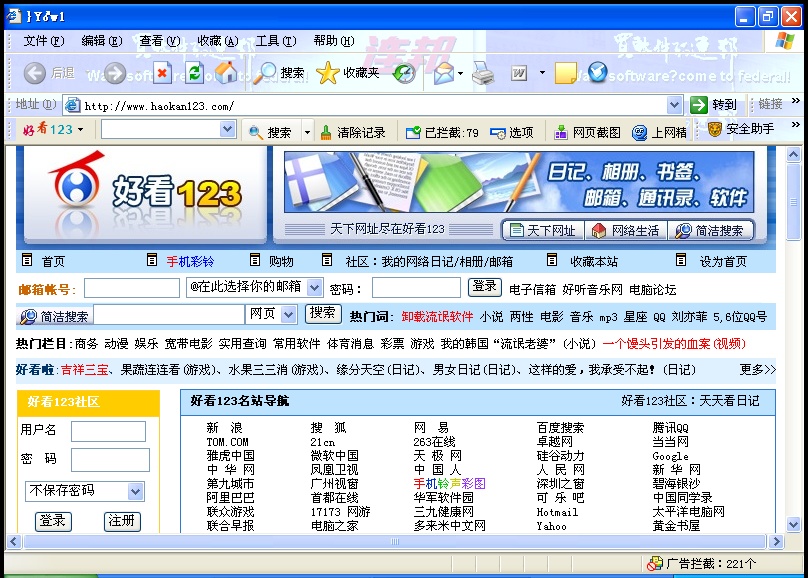Click the 好看123 site logo
Image resolution: width=808 pixels, height=578 pixels.
click(x=145, y=194)
